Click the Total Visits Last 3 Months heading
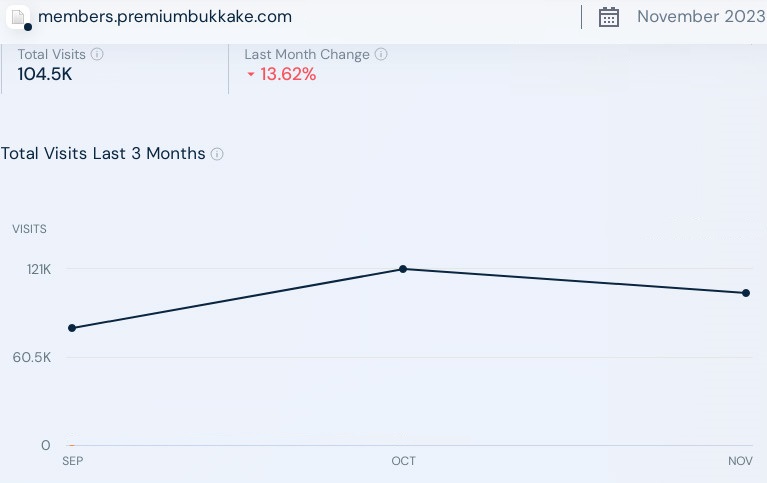 coord(103,154)
